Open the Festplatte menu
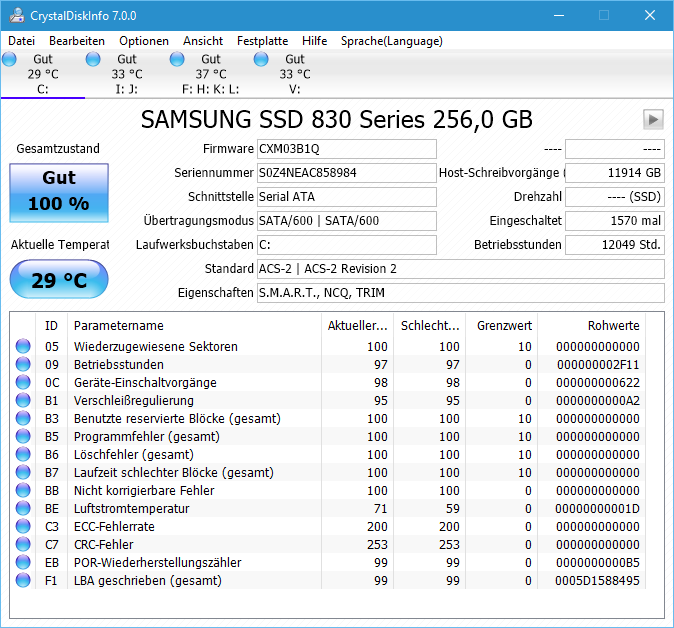This screenshot has height=628, width=674. [x=263, y=41]
